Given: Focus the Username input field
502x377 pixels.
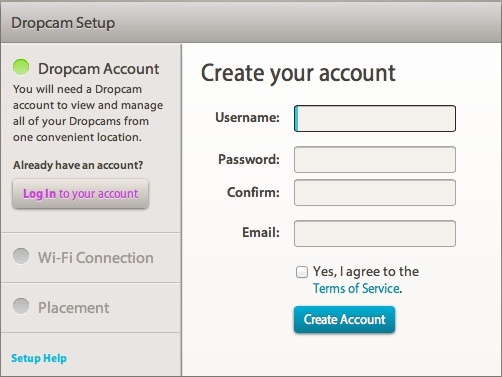Looking at the screenshot, I should point(375,118).
